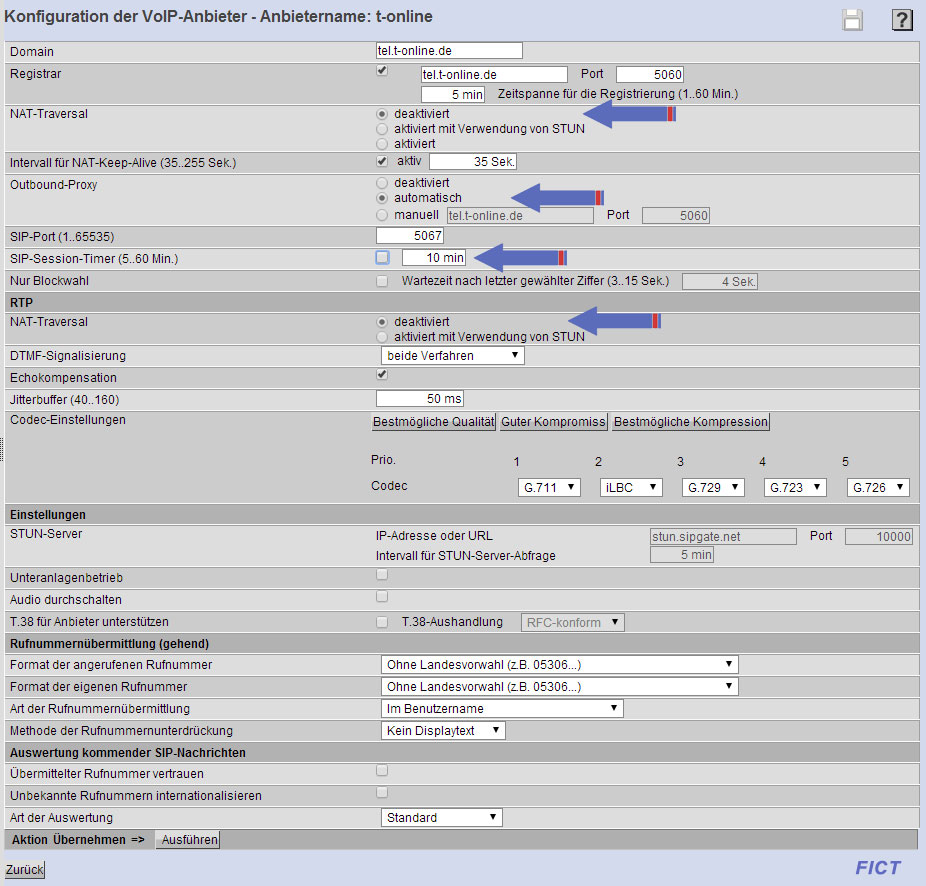
Task: Click the save floppy disk icon
Action: (852, 20)
